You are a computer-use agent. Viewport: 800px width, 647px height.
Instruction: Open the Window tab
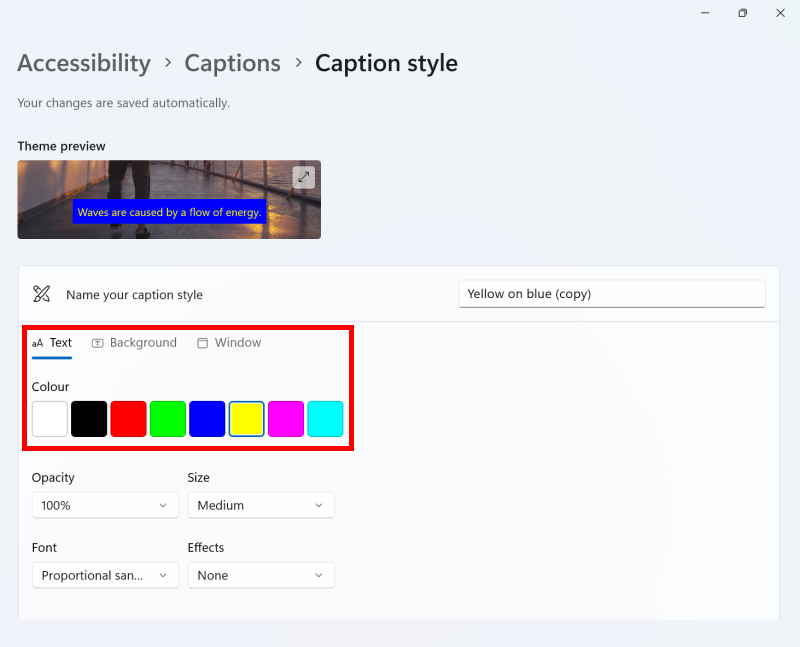[x=229, y=343]
